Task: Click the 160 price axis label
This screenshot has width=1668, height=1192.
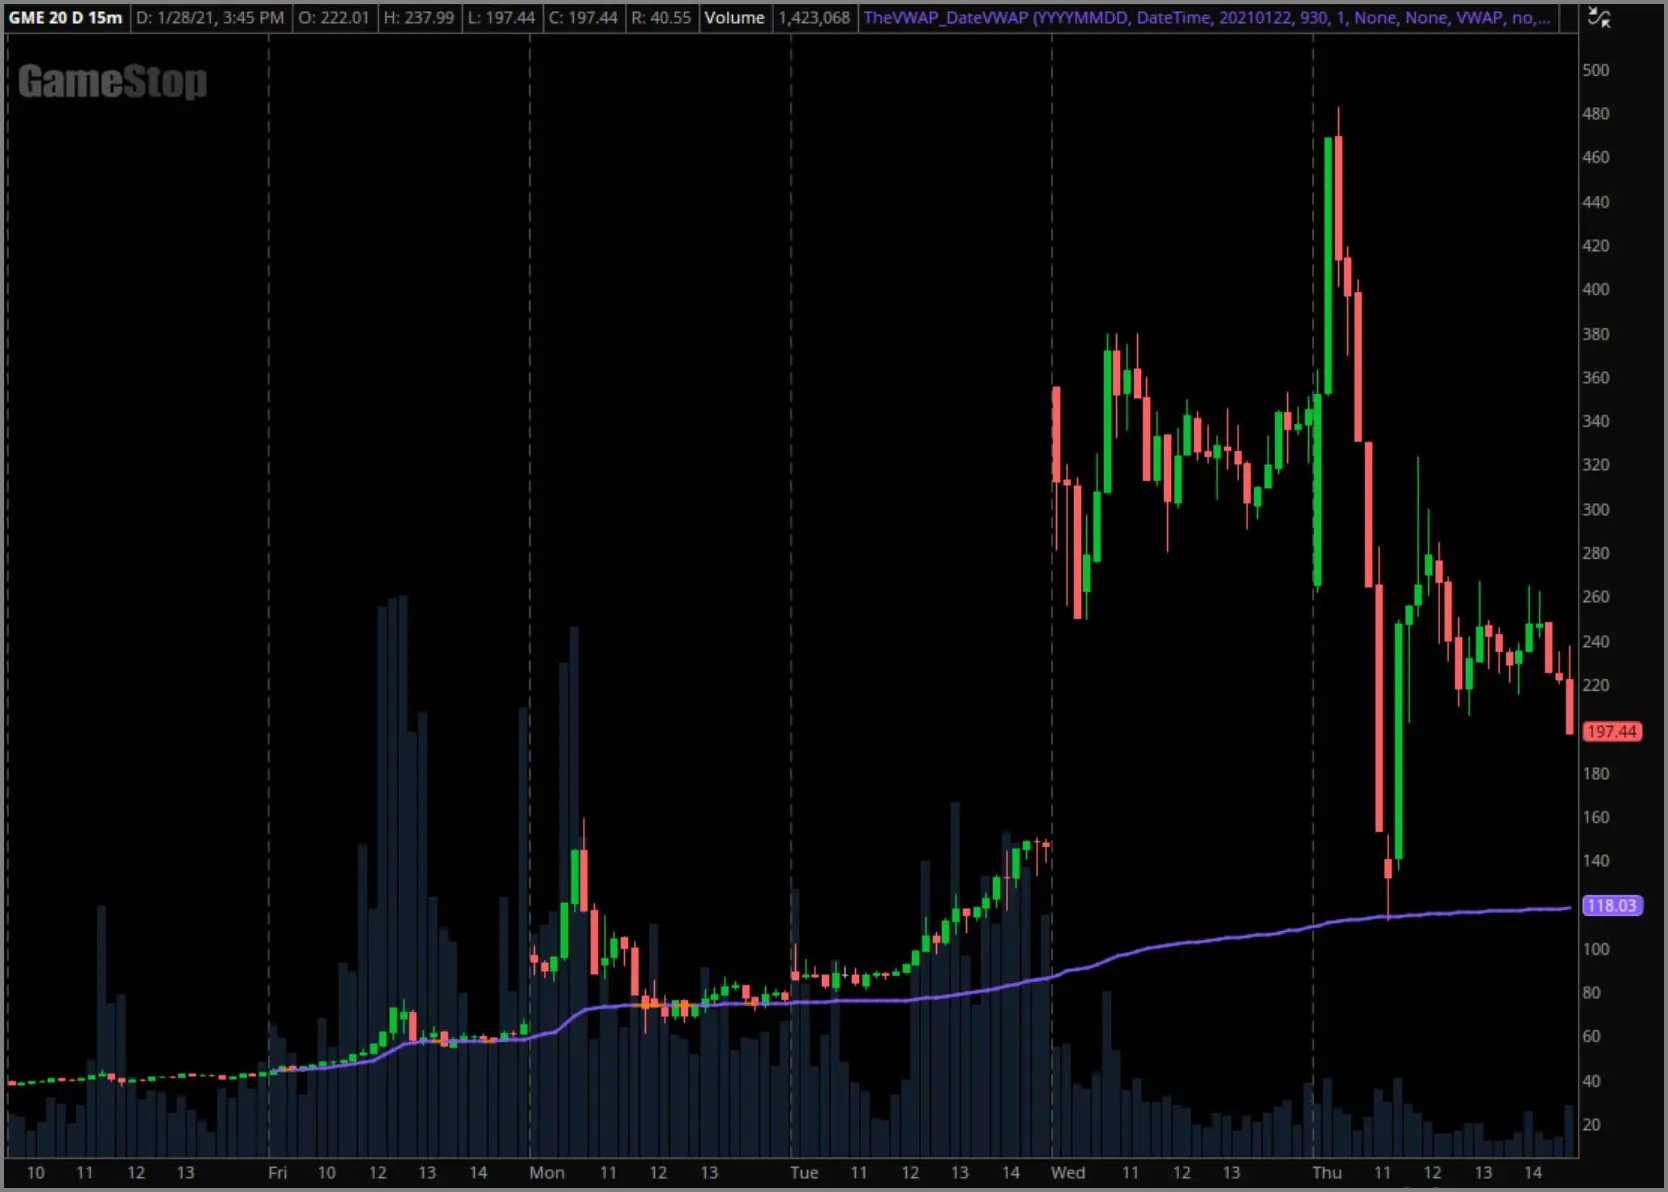Action: pos(1596,817)
